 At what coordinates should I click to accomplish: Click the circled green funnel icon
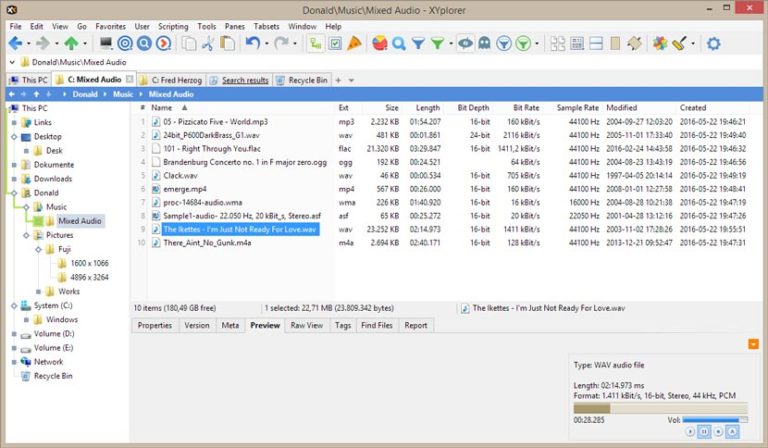(523, 44)
